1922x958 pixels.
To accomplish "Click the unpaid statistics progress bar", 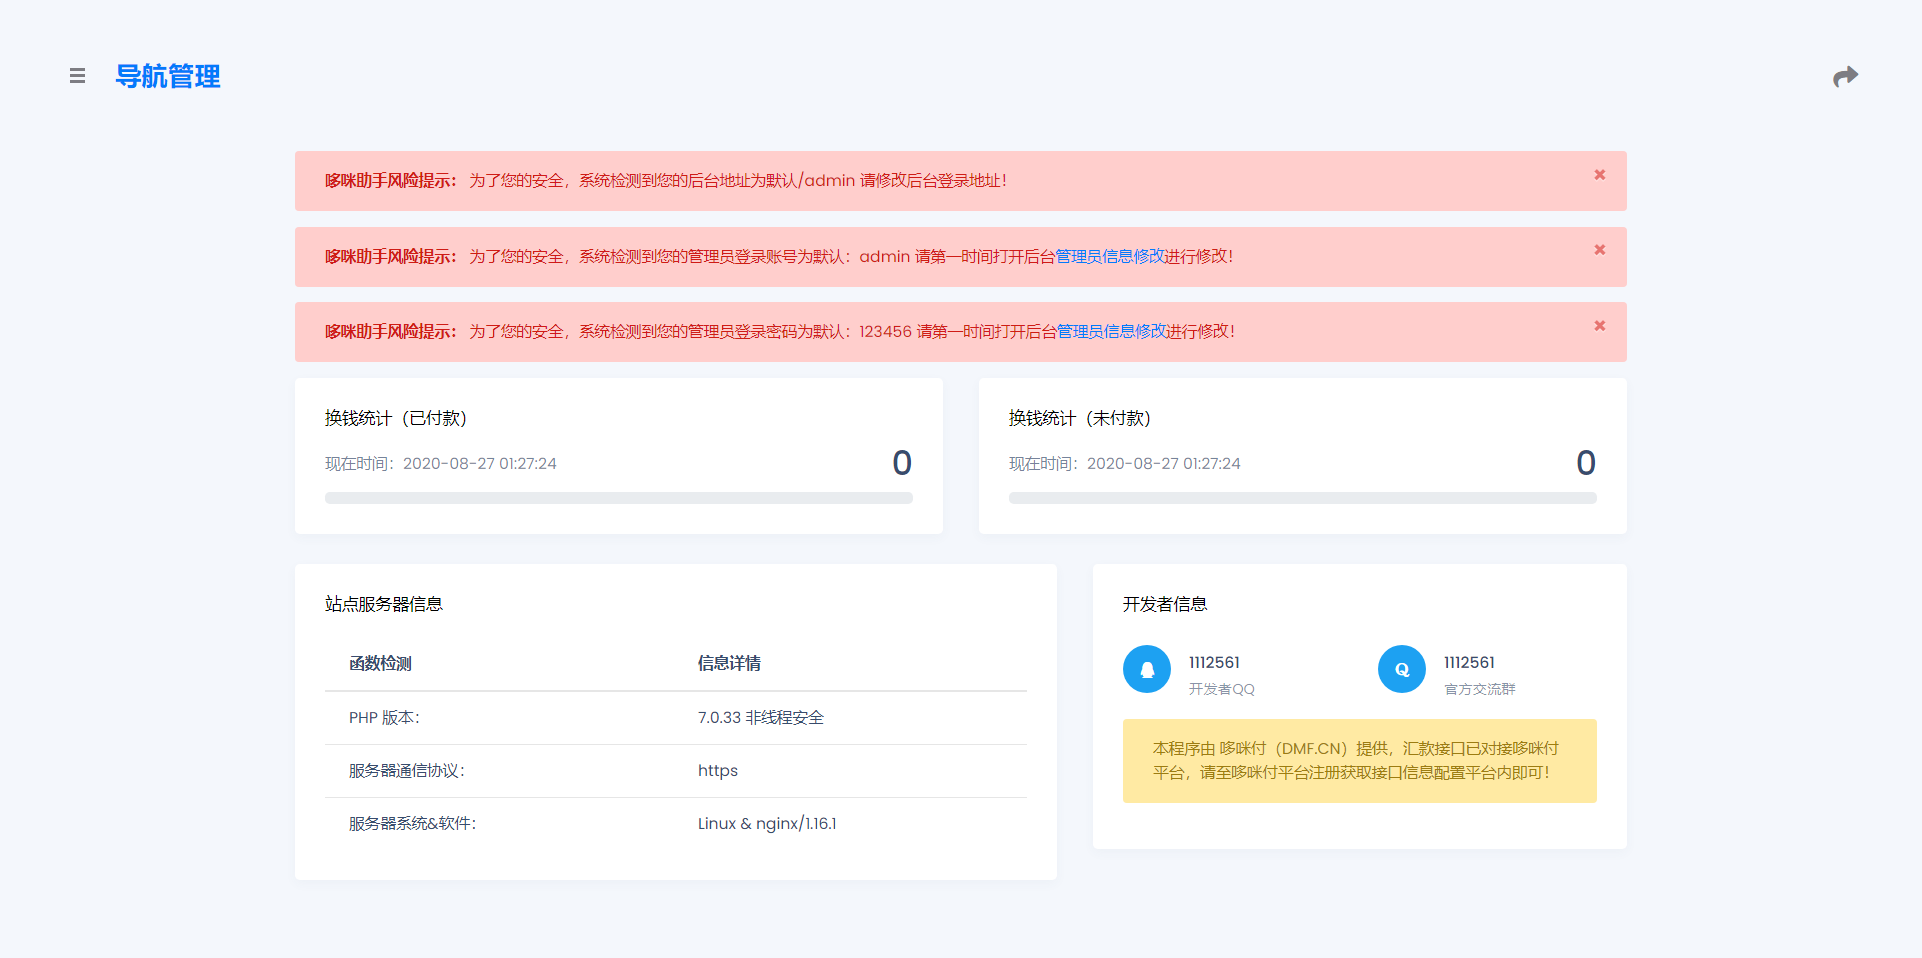I will coord(1302,498).
